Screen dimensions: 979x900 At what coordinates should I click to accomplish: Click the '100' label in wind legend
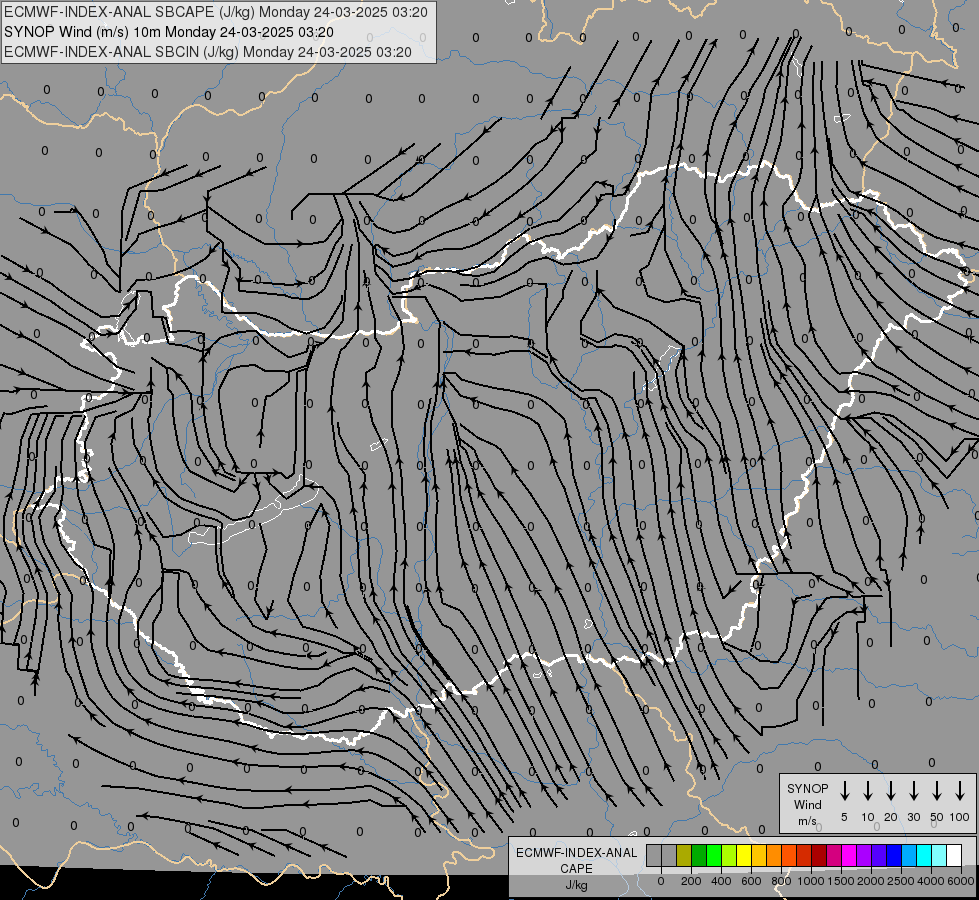tap(960, 817)
